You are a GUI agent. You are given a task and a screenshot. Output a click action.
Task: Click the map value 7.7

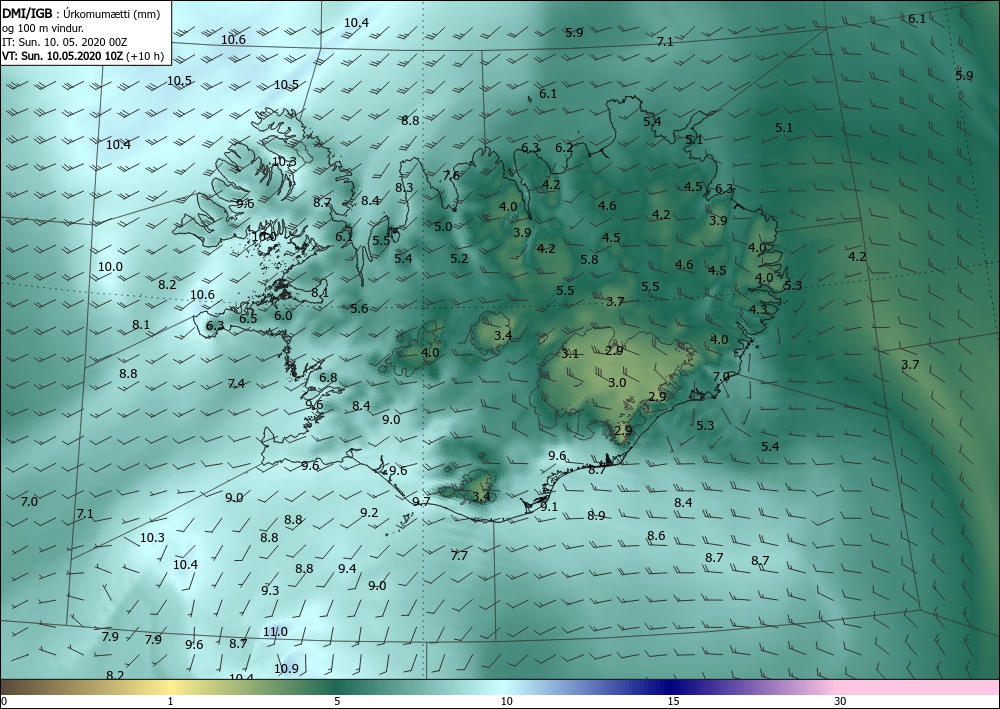click(459, 556)
